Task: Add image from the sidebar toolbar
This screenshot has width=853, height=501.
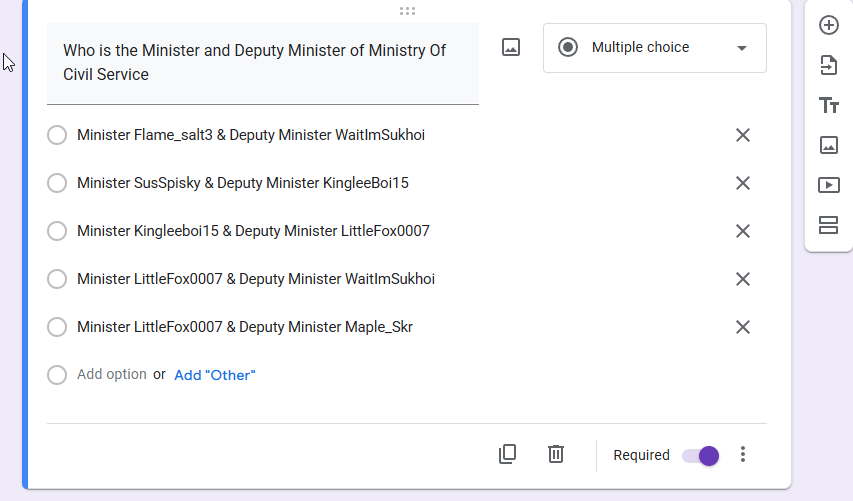Action: 829,145
